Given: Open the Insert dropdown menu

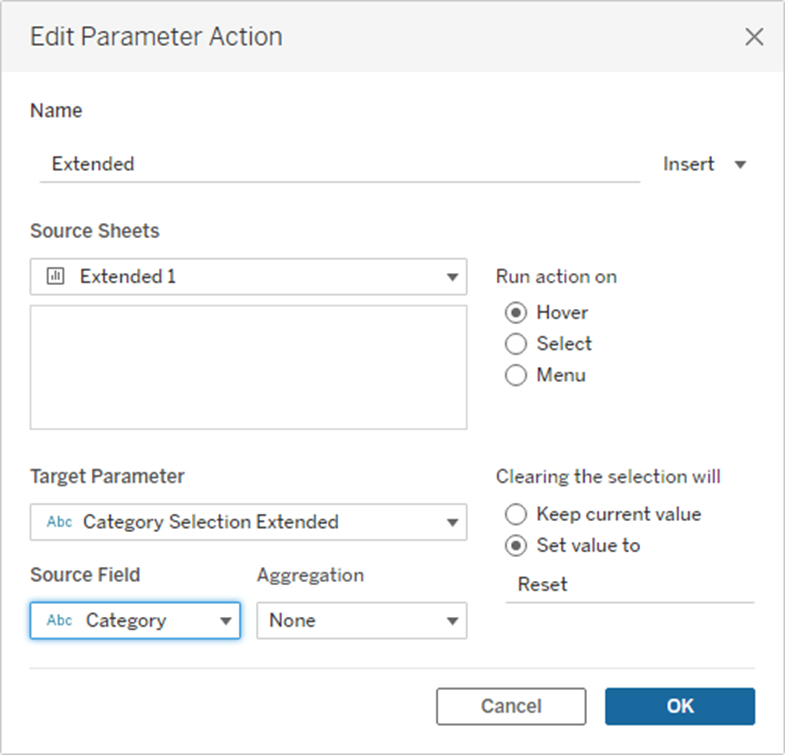Looking at the screenshot, I should click(x=704, y=164).
